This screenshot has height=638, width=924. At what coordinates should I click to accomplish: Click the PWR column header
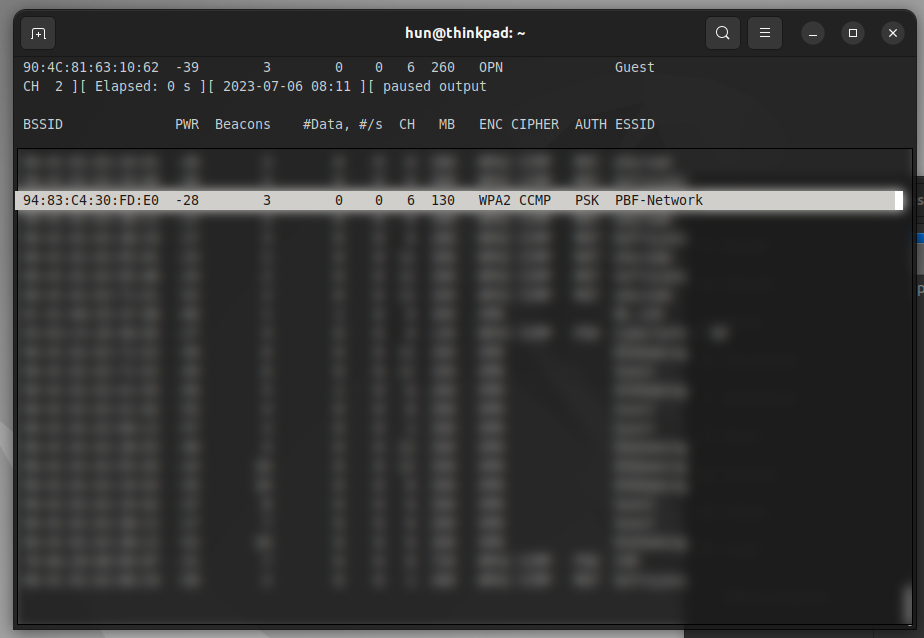click(187, 124)
